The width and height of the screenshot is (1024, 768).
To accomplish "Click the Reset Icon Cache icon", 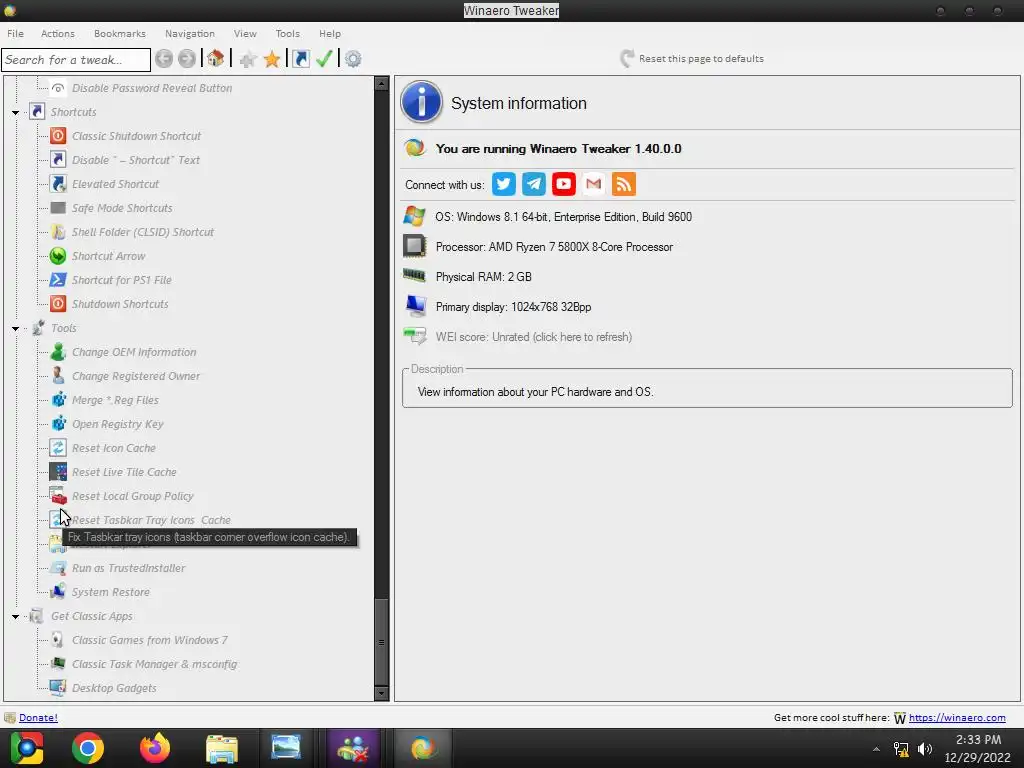I will [x=58, y=448].
